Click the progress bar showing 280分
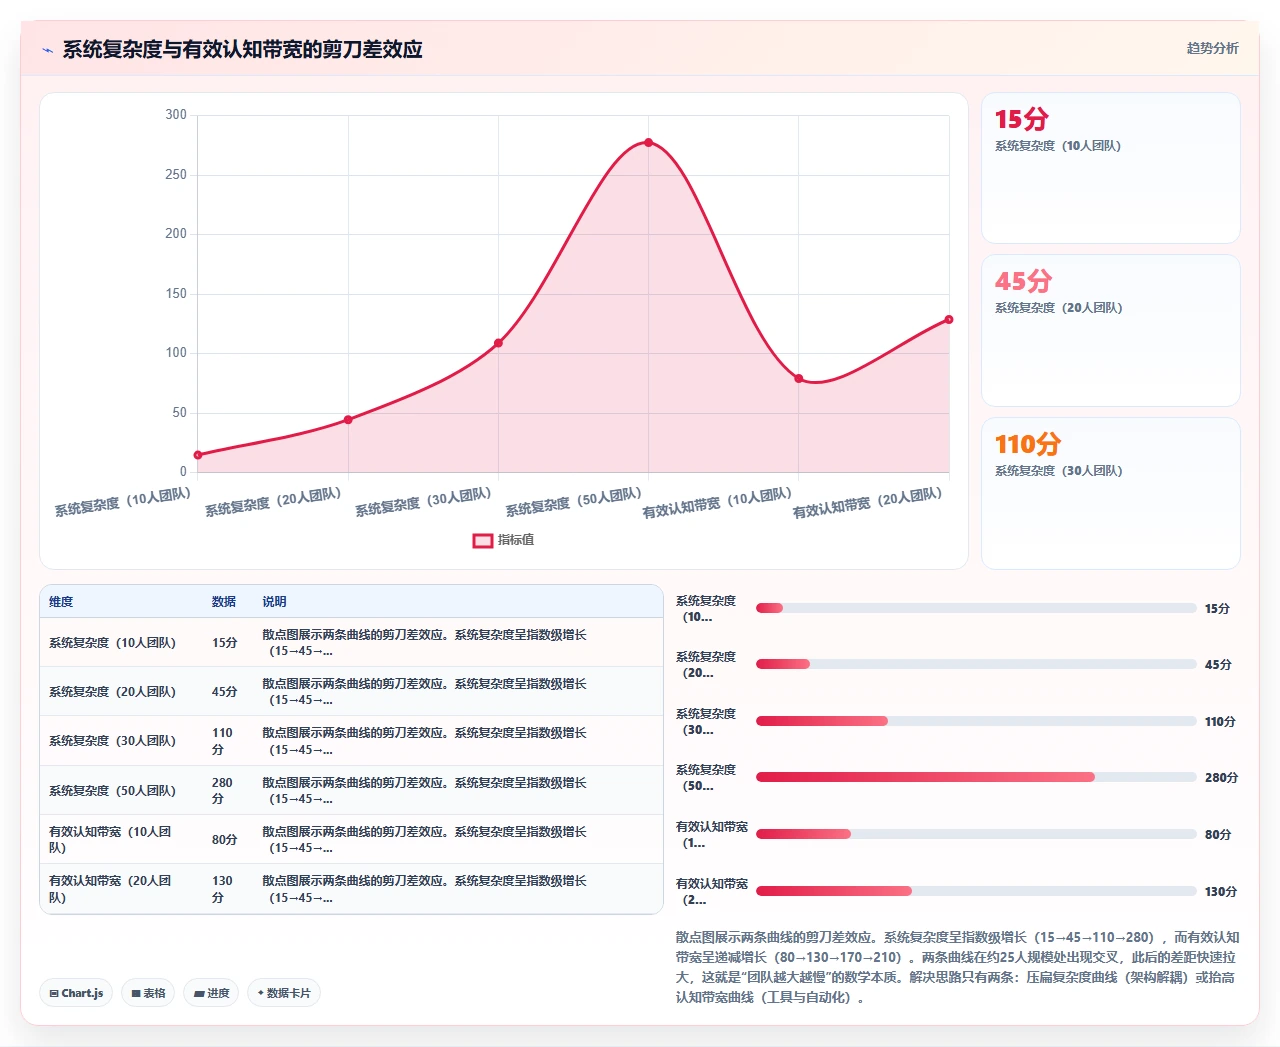Screen dimensions: 1280x1047 click(976, 777)
